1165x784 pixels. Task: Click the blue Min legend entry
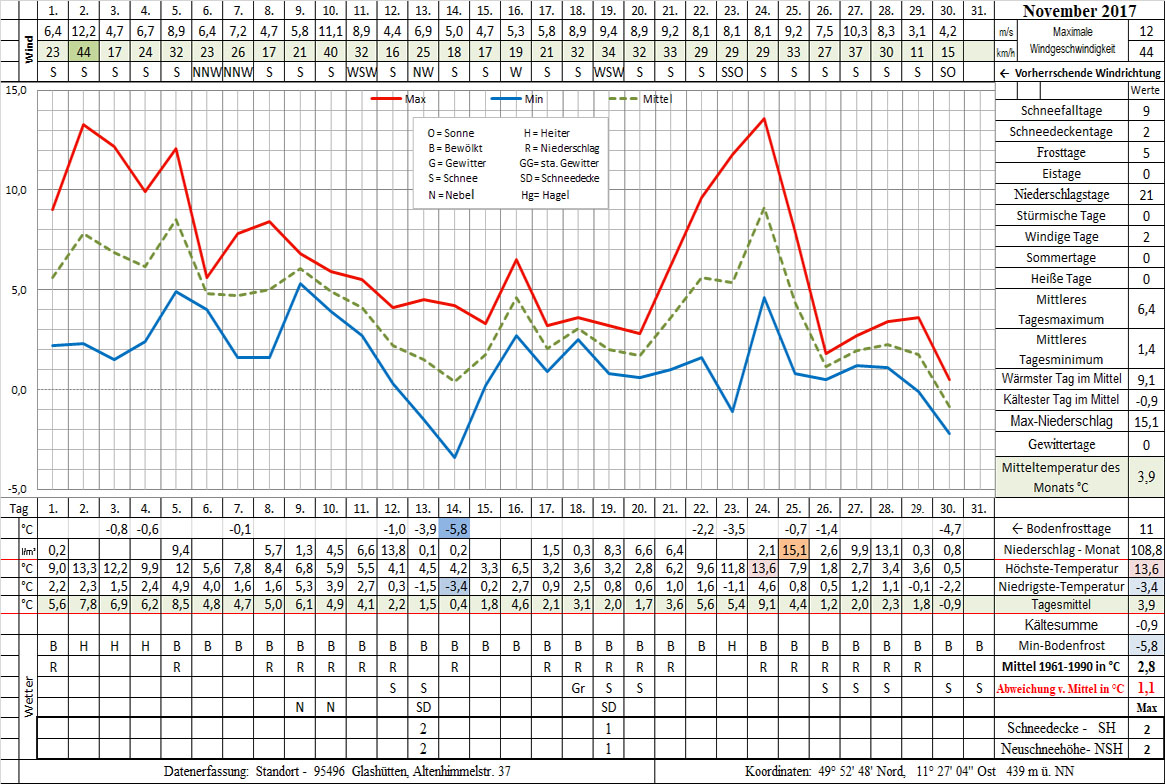(x=522, y=99)
